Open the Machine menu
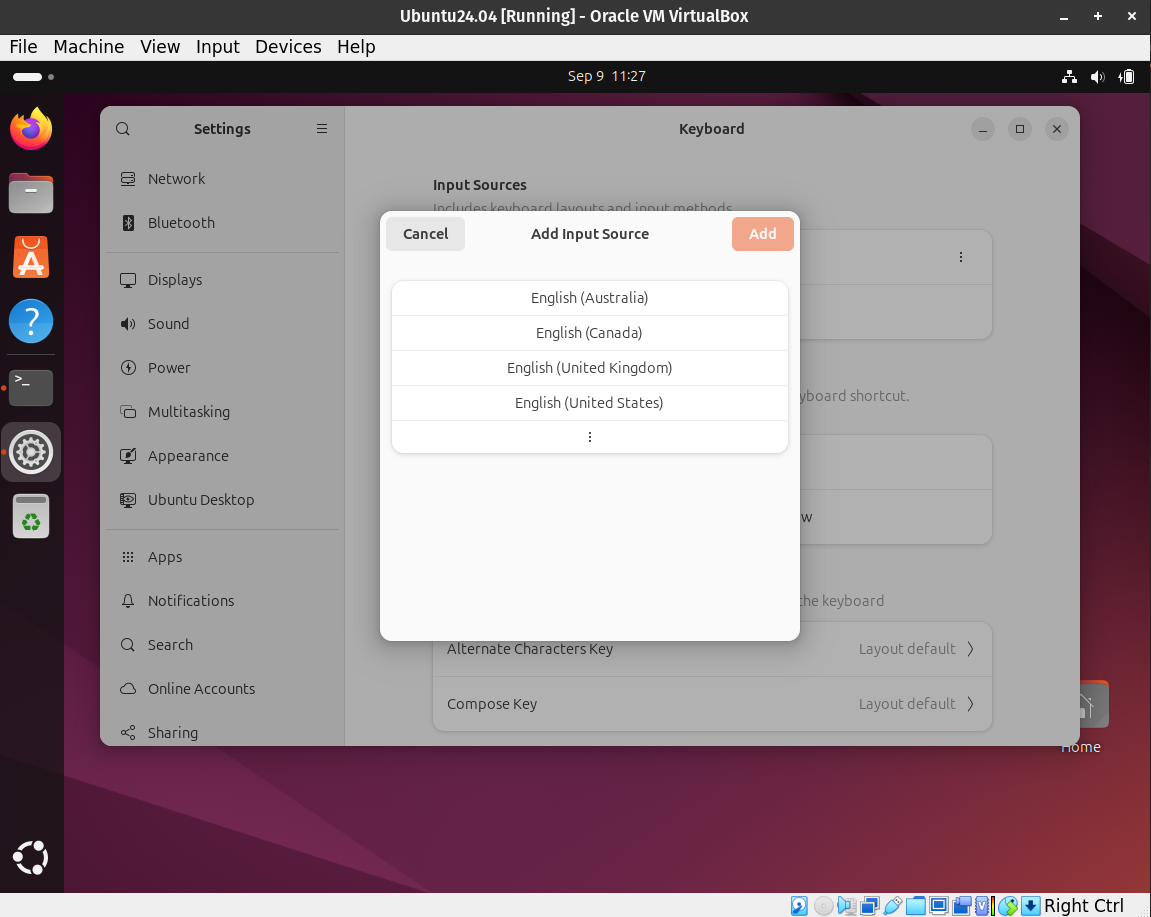This screenshot has height=917, width=1151. [x=89, y=47]
